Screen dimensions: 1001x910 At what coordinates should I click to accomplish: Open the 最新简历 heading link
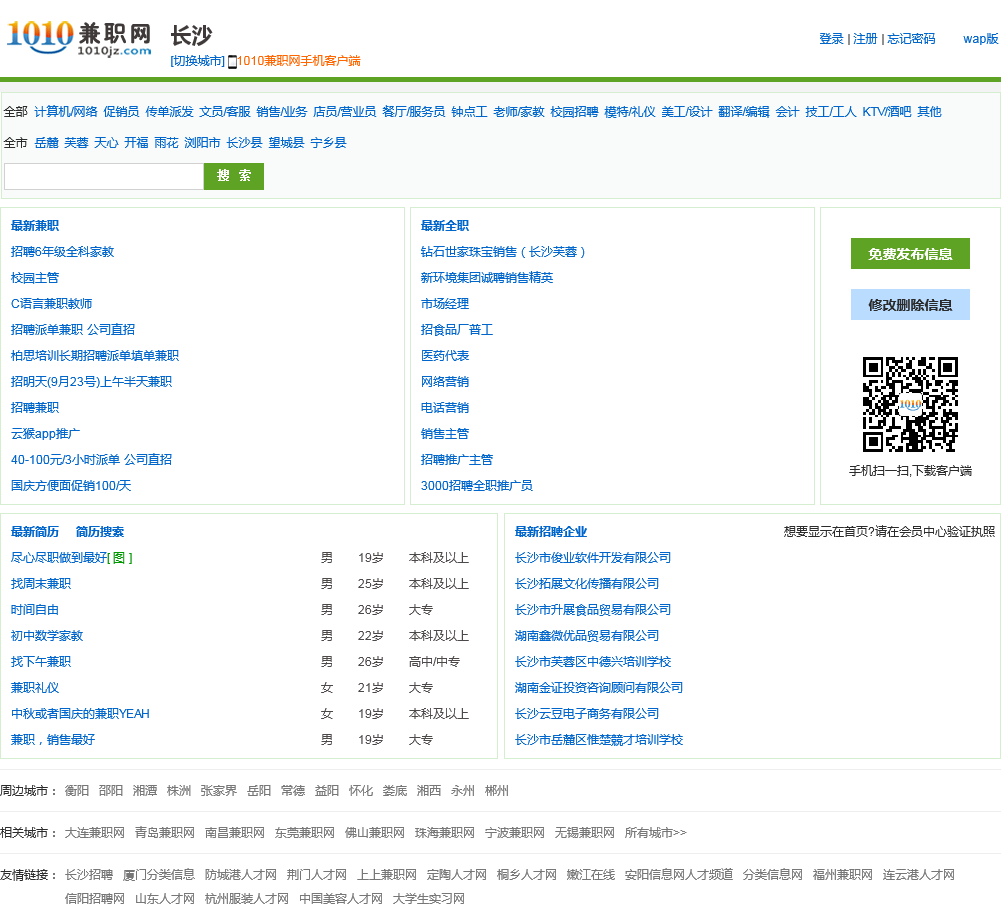35,531
